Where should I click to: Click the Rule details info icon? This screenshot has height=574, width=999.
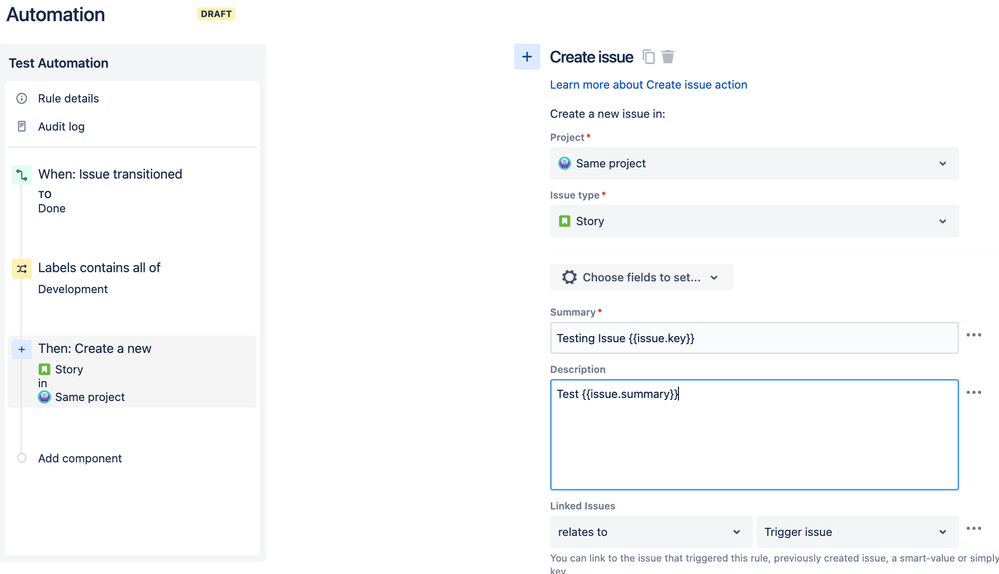click(22, 98)
